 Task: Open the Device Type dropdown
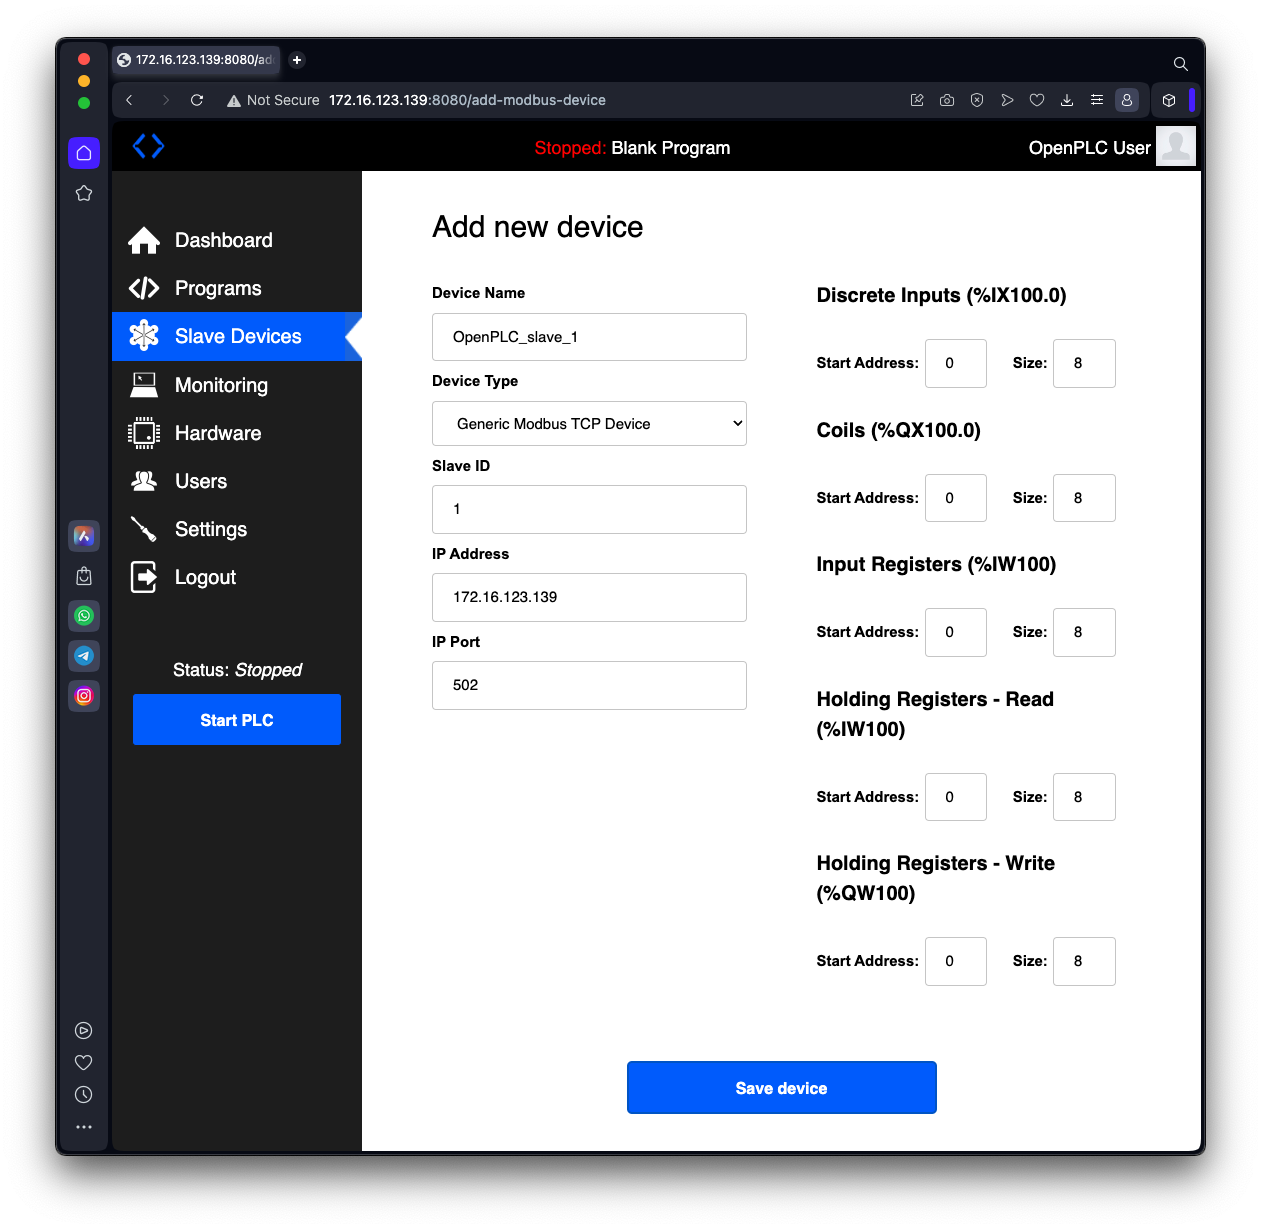tap(589, 424)
